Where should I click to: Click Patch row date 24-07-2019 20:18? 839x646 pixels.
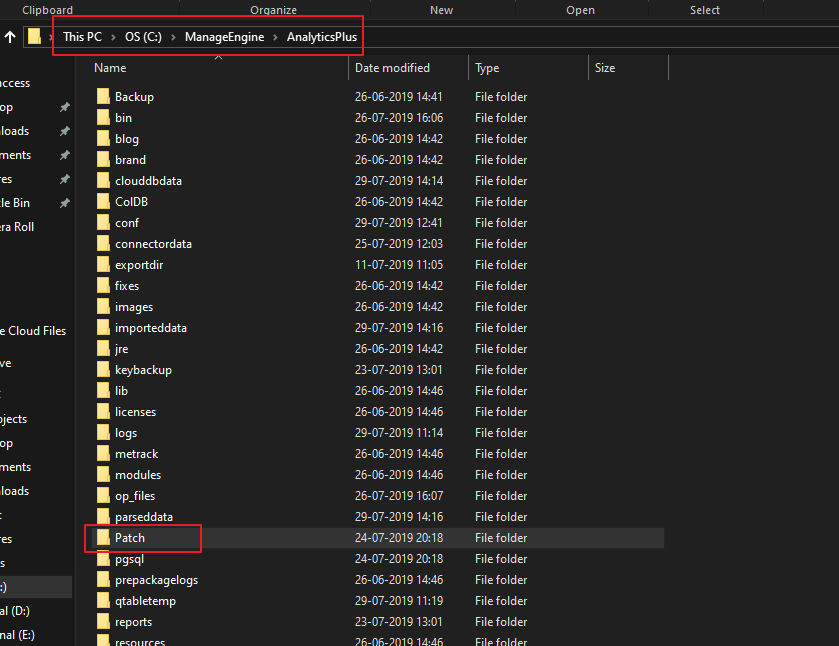tap(399, 538)
